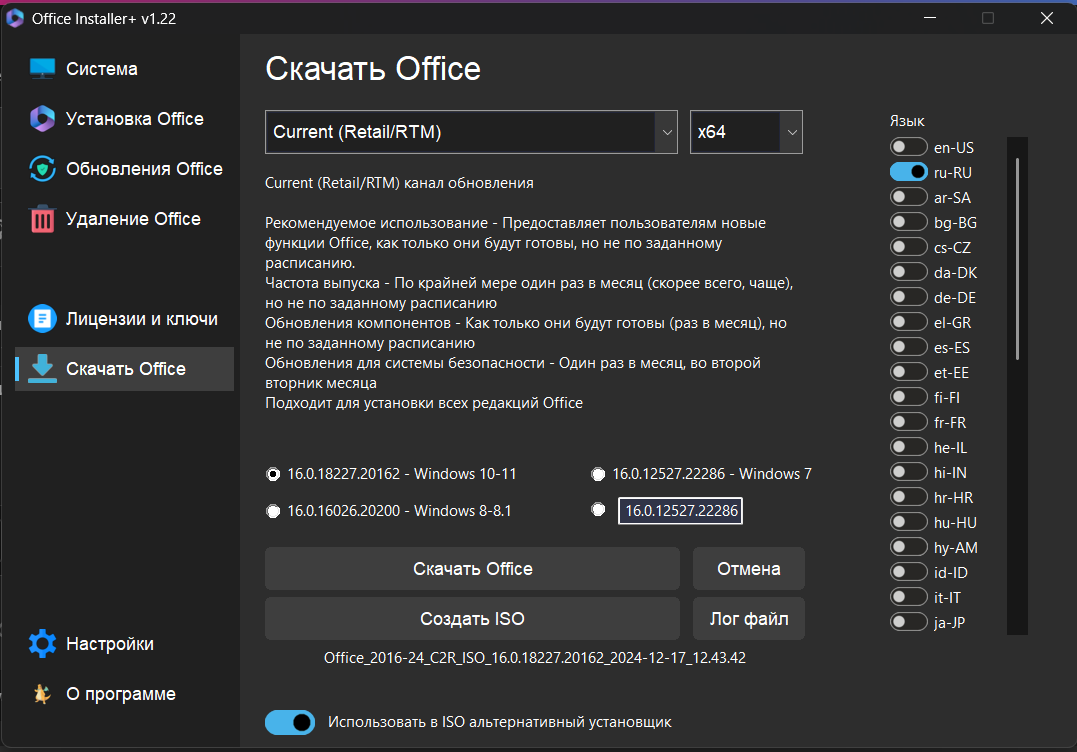Switch to Лицензии и ключи
Image resolution: width=1077 pixels, height=752 pixels.
point(124,319)
